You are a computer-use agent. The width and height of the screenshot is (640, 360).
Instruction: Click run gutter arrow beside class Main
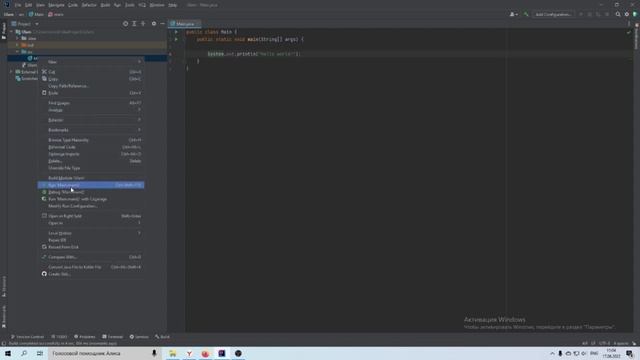coord(176,32)
